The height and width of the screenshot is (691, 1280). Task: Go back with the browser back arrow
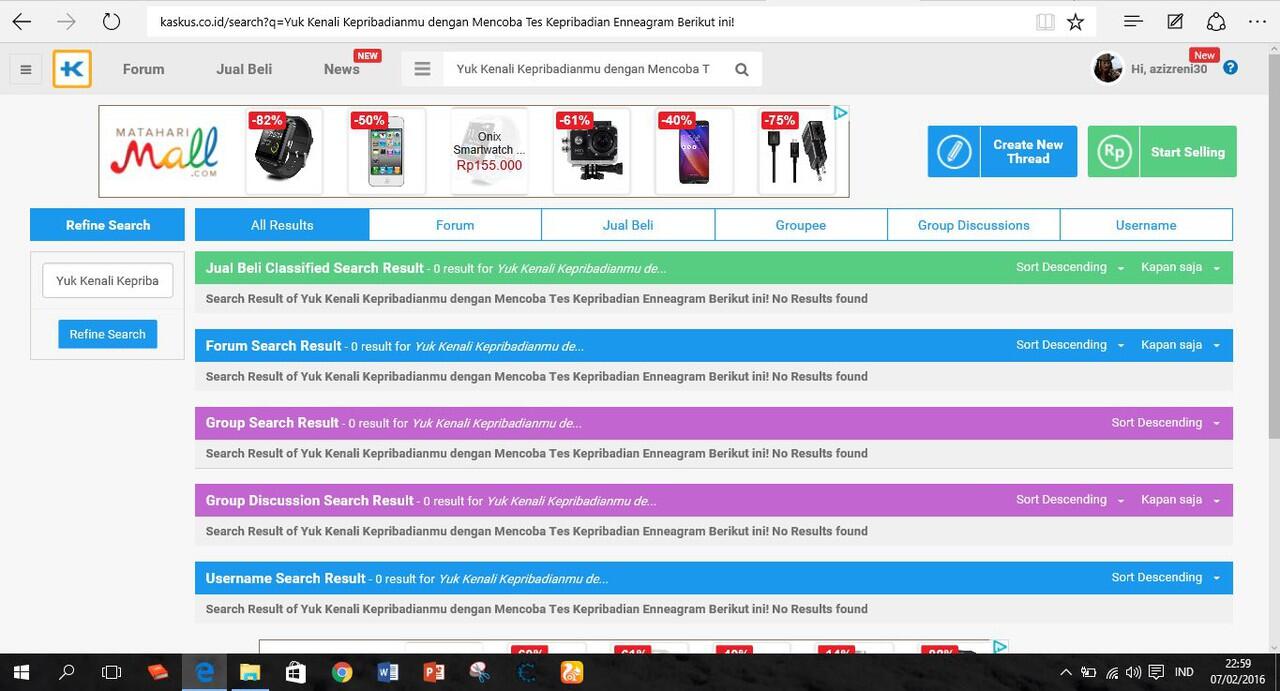[x=22, y=21]
